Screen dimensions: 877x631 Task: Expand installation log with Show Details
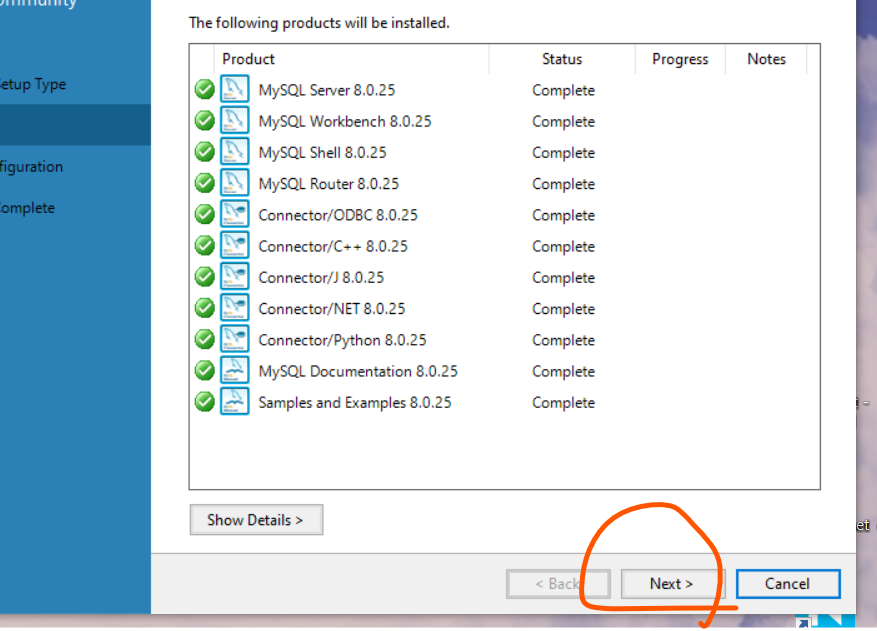click(x=256, y=520)
